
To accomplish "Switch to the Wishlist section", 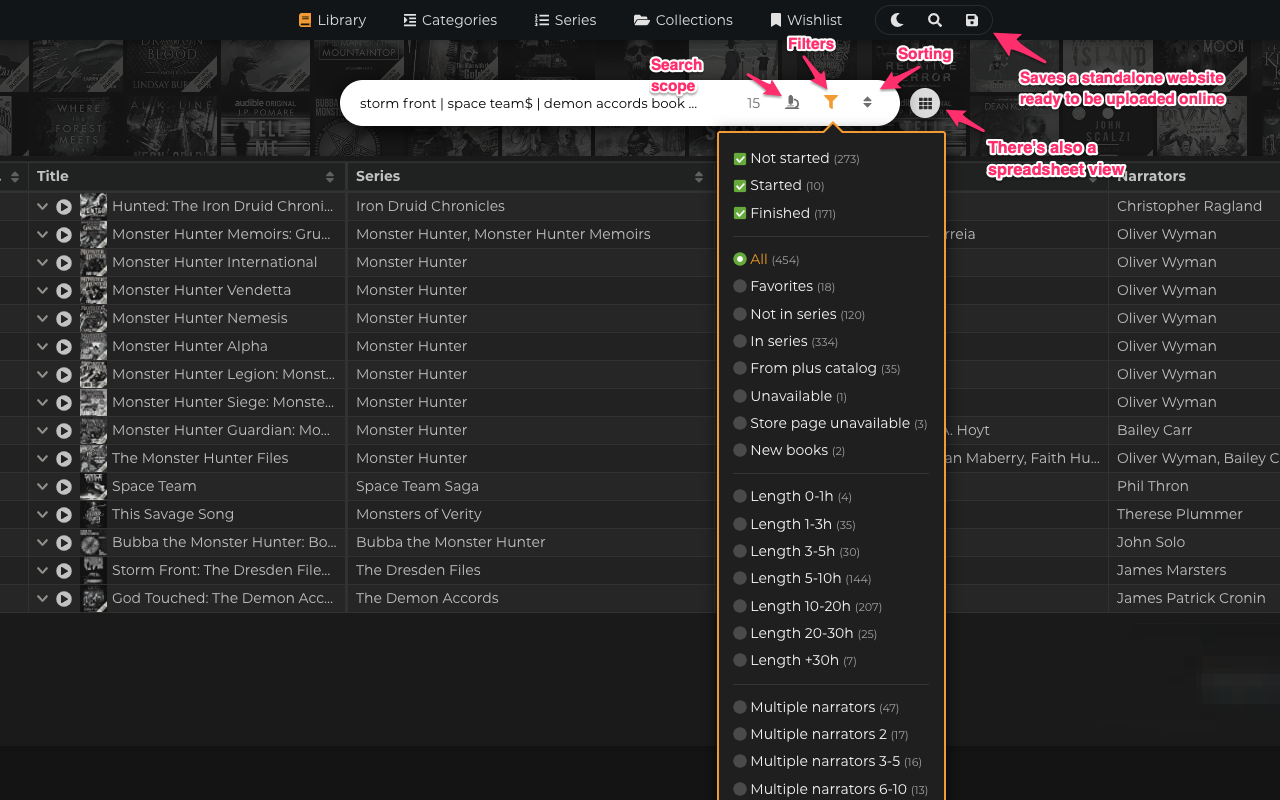I will point(806,19).
